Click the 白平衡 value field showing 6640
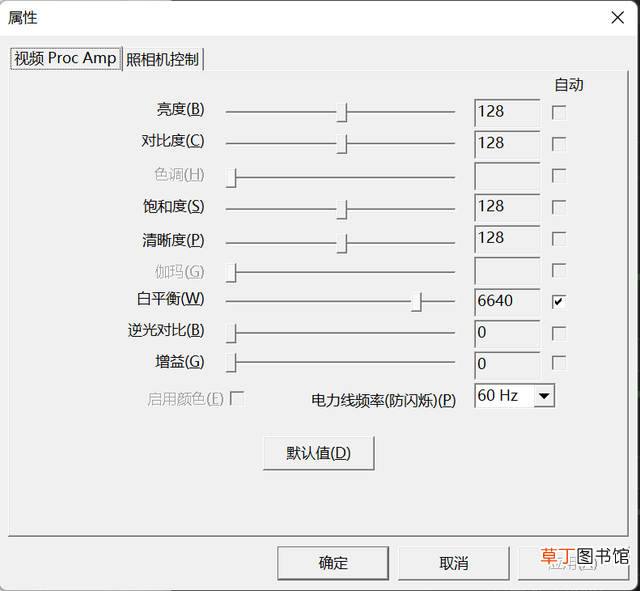The height and width of the screenshot is (591, 640). (507, 302)
